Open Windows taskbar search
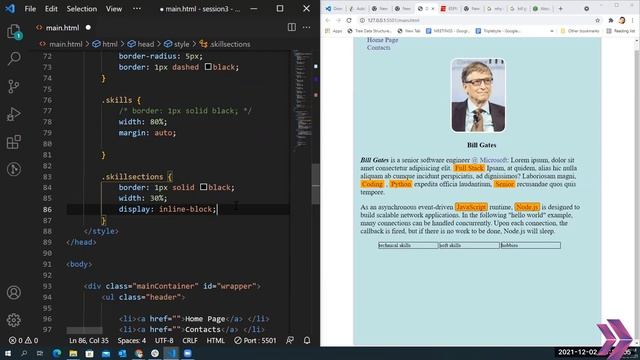The width and height of the screenshot is (640, 360). (x=24, y=353)
